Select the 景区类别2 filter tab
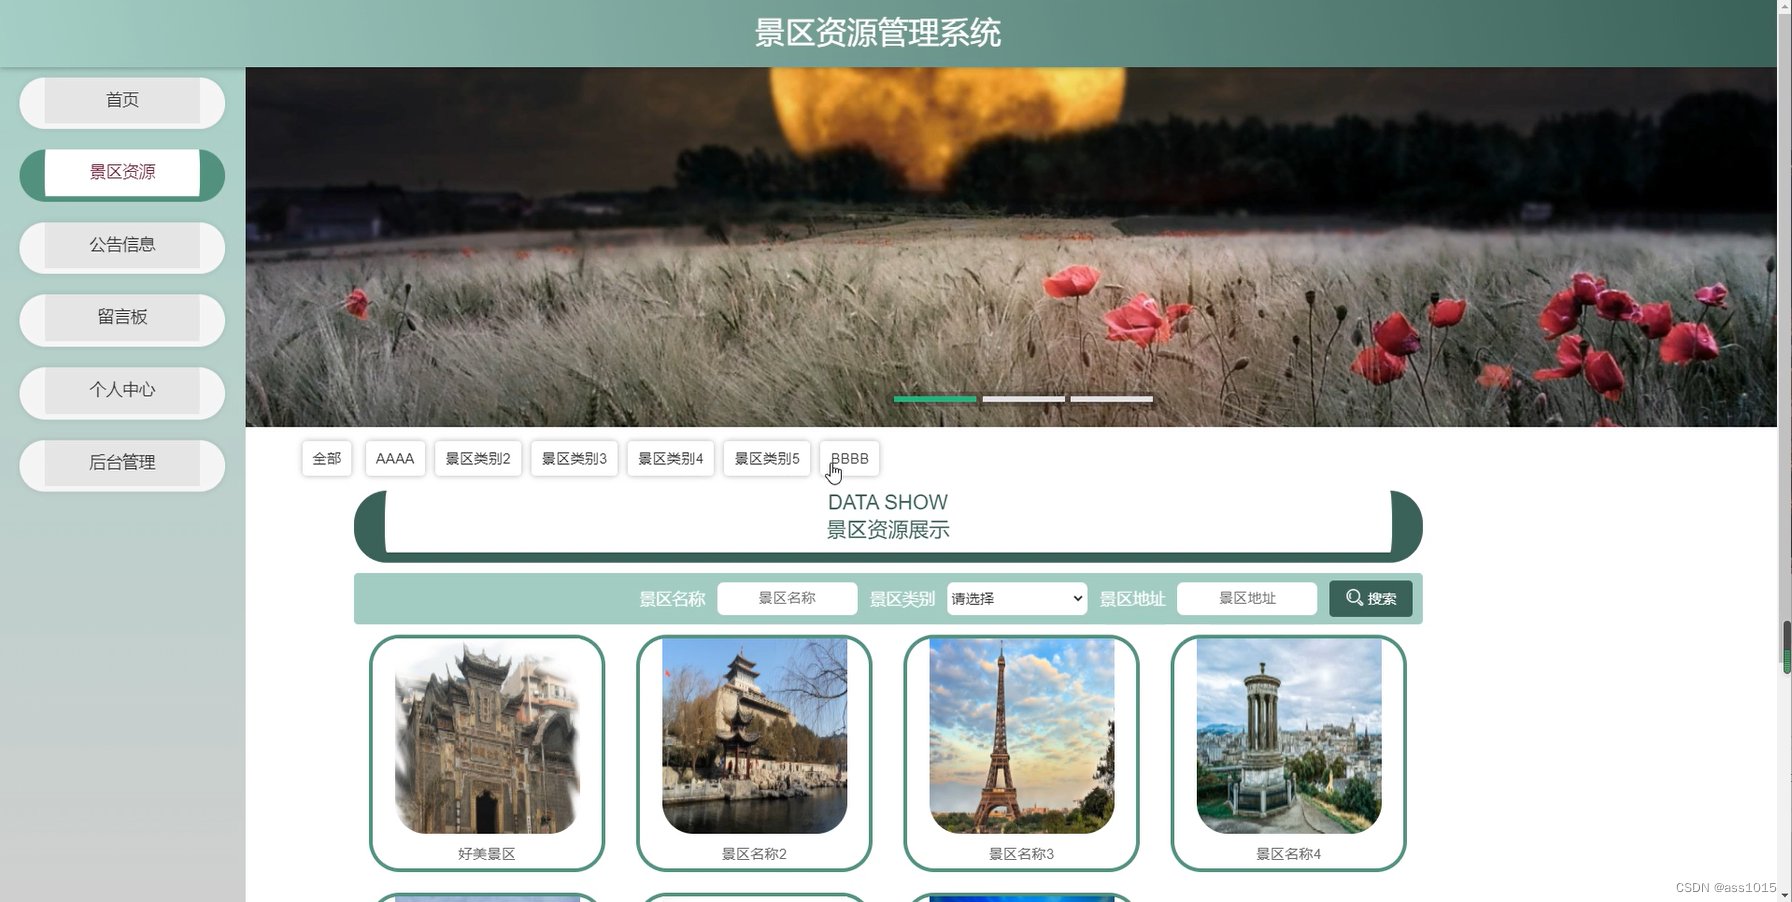The width and height of the screenshot is (1792, 902). pyautogui.click(x=478, y=458)
